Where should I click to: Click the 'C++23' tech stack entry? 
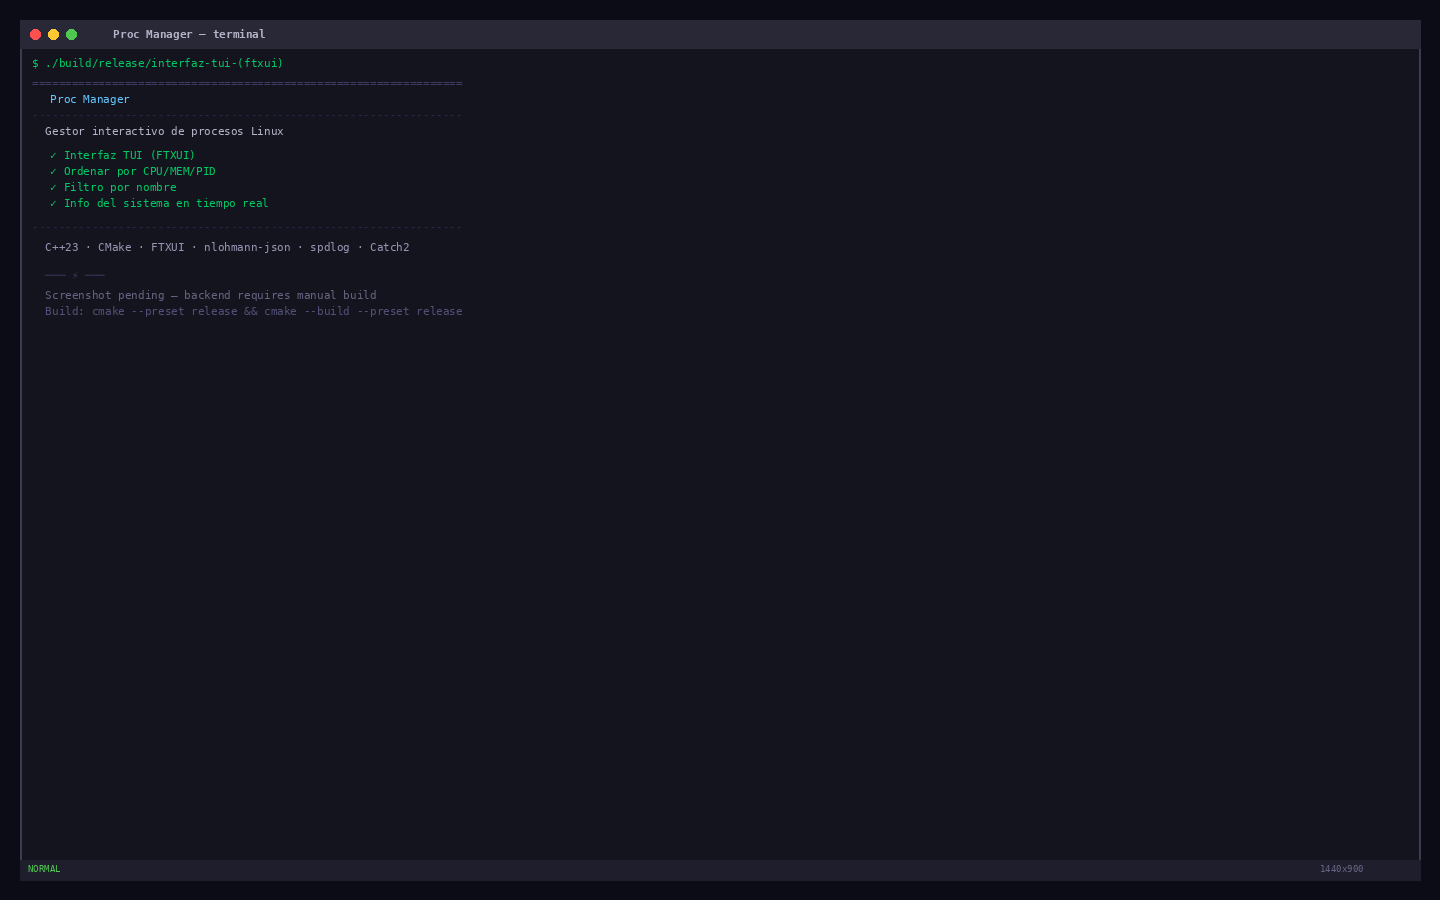click(x=62, y=247)
